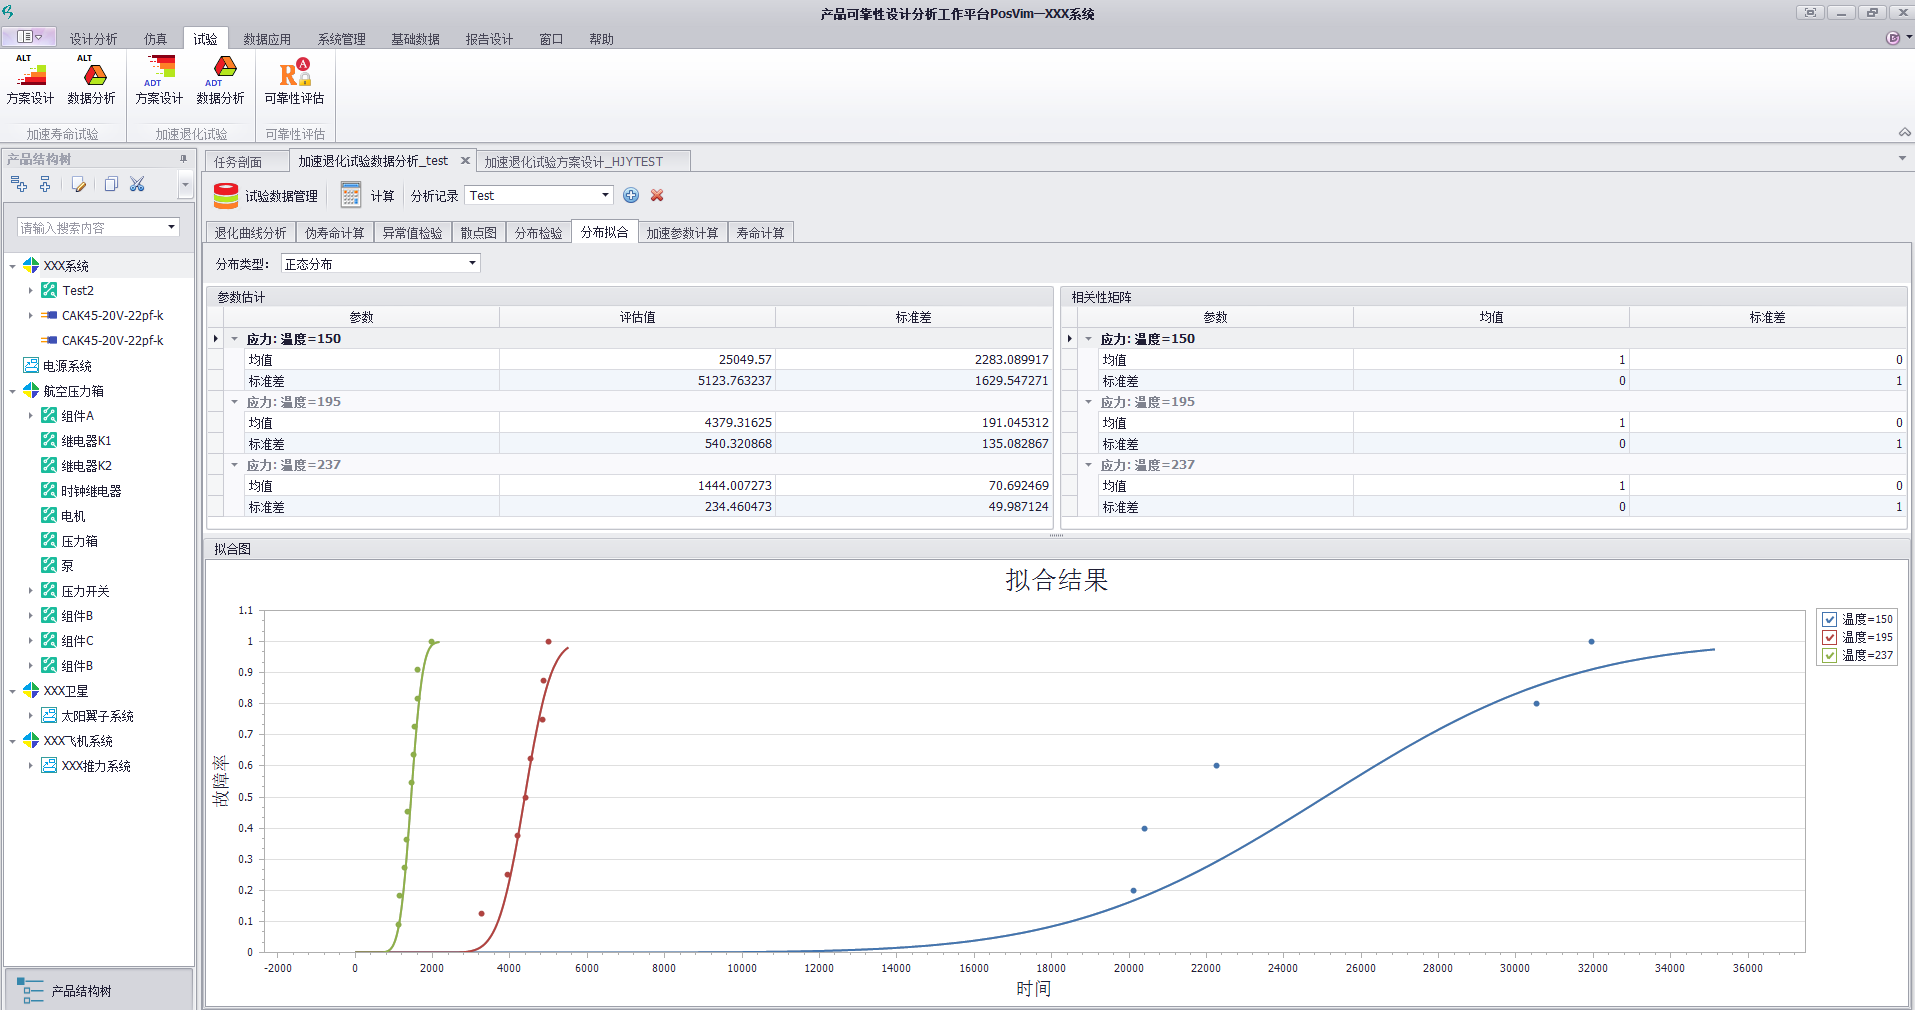The height and width of the screenshot is (1010, 1915).
Task: Add new analysis record with blue plus
Action: click(631, 195)
